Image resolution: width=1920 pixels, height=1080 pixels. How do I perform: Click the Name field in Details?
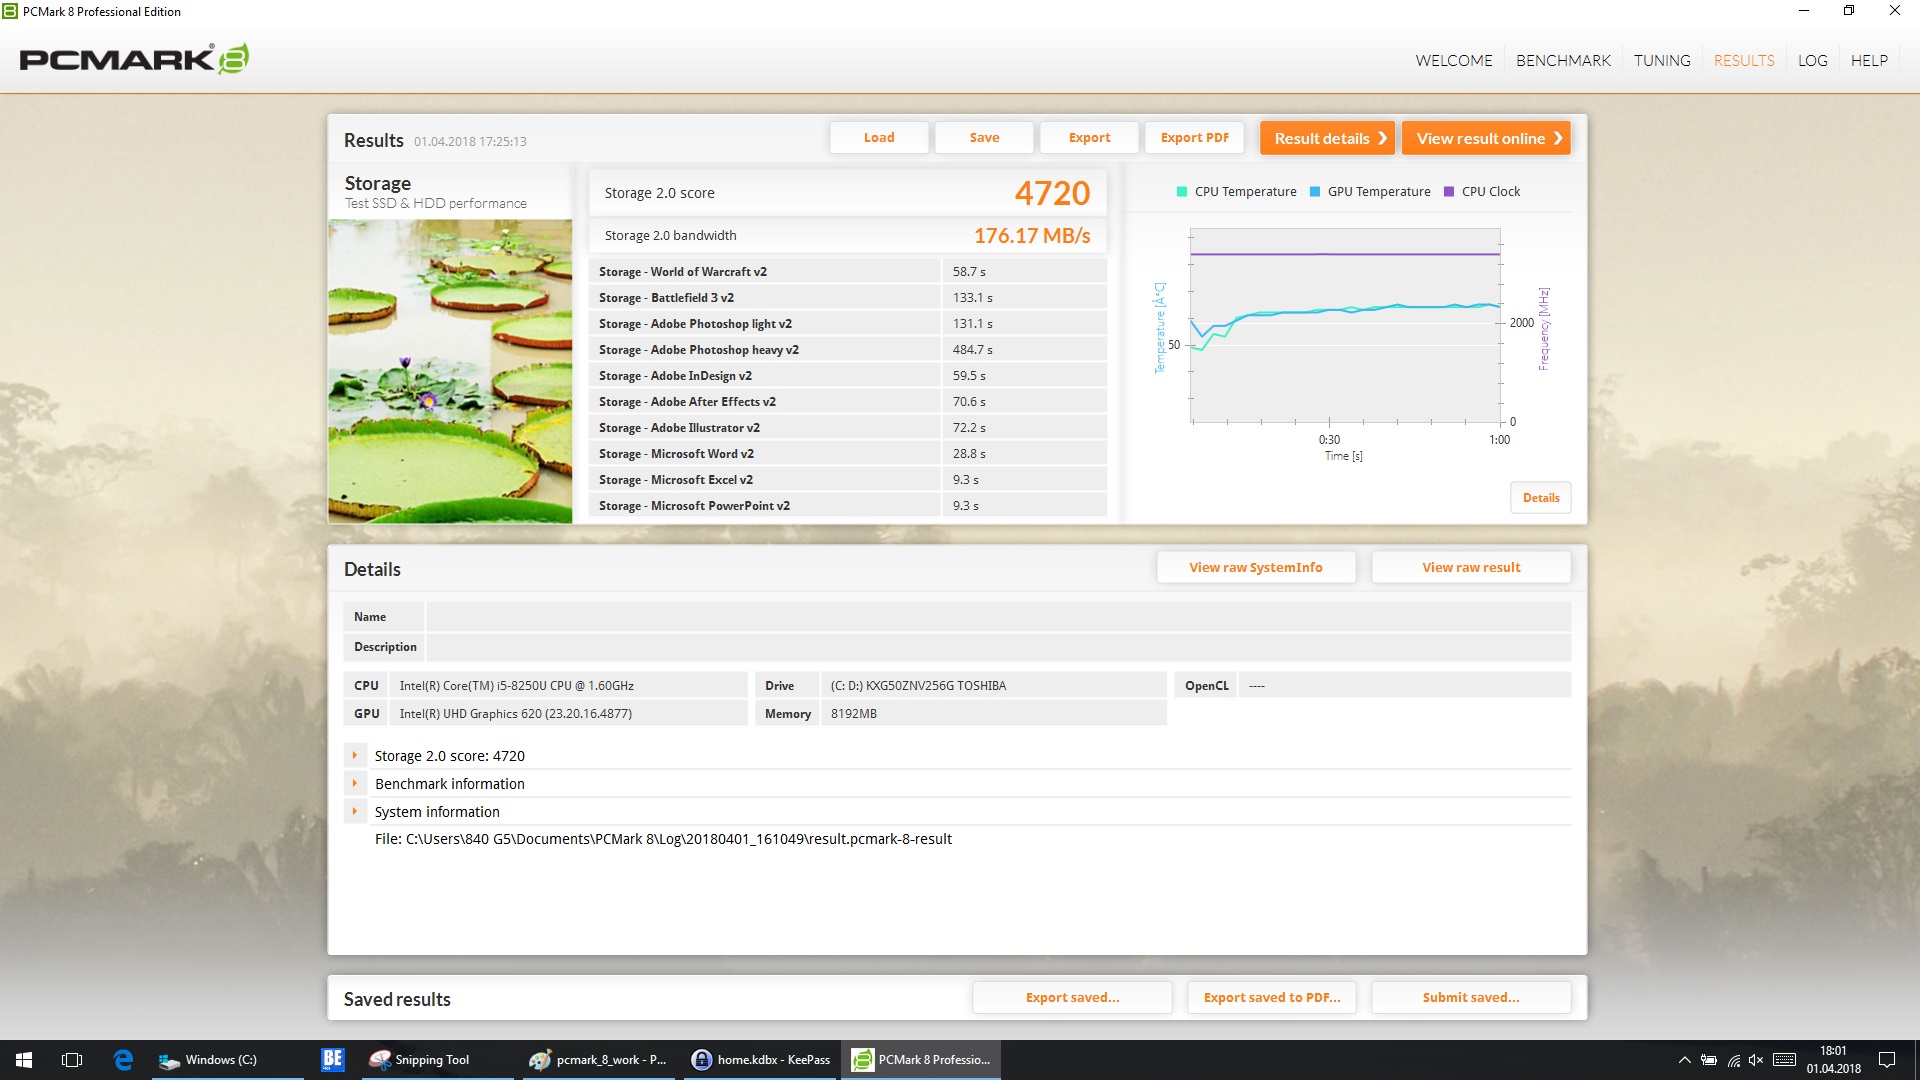[998, 617]
